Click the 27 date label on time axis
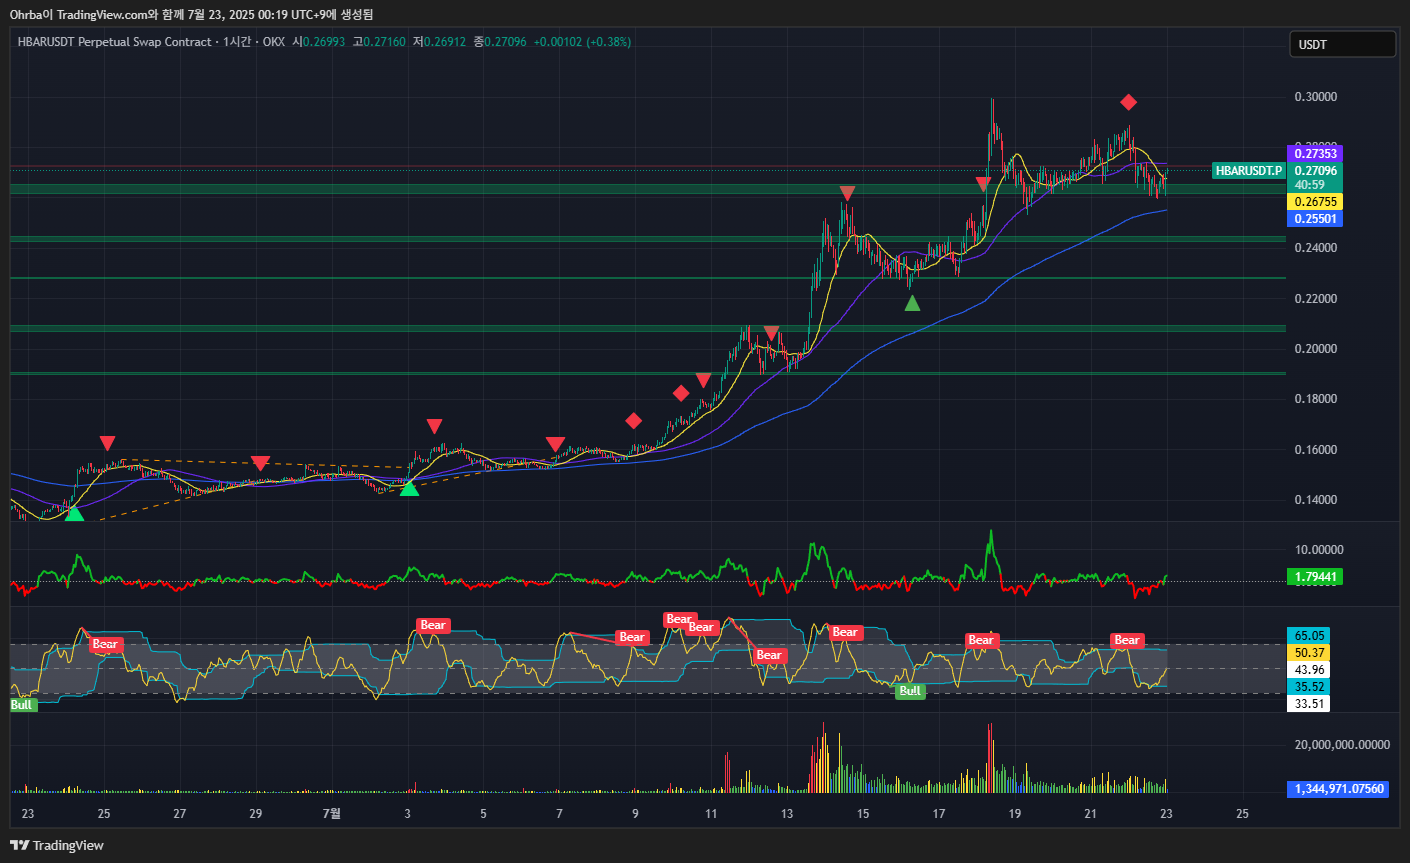The height and width of the screenshot is (863, 1410). (180, 814)
